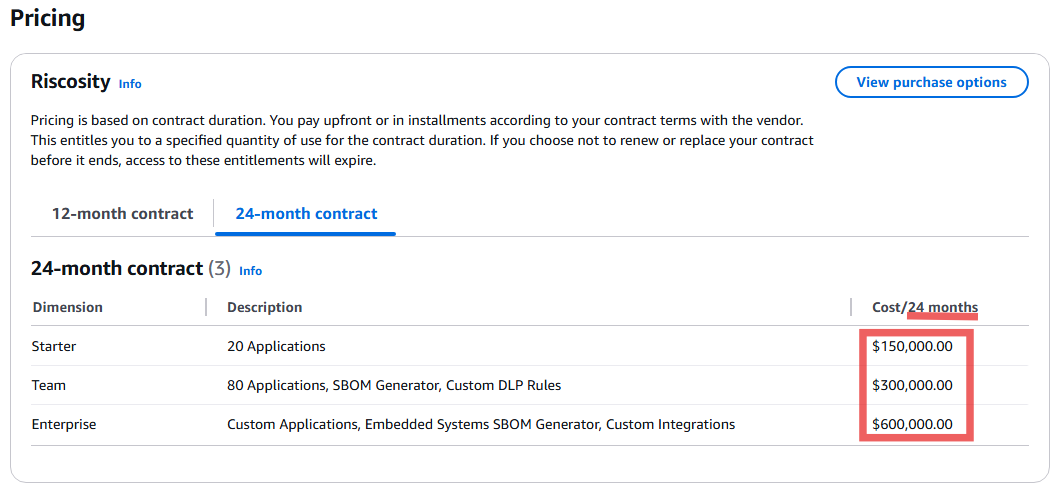This screenshot has width=1058, height=492.
Task: Open the Info link beside Riscosity
Action: pos(130,84)
